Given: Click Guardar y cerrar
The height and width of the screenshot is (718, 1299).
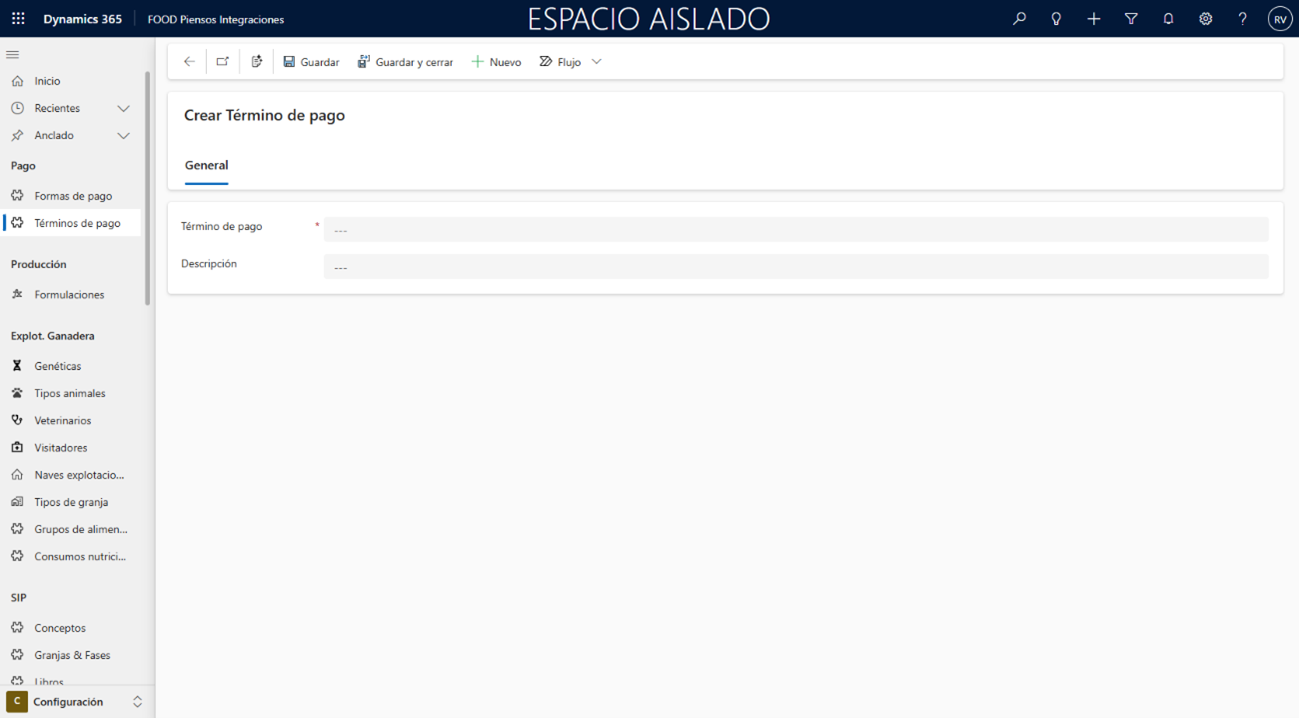Looking at the screenshot, I should click(x=405, y=62).
